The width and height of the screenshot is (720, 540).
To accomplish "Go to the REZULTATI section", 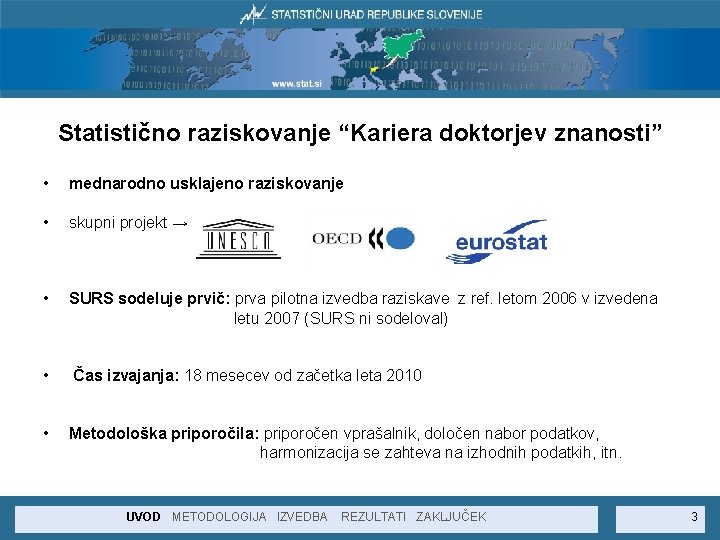I will coord(373,517).
